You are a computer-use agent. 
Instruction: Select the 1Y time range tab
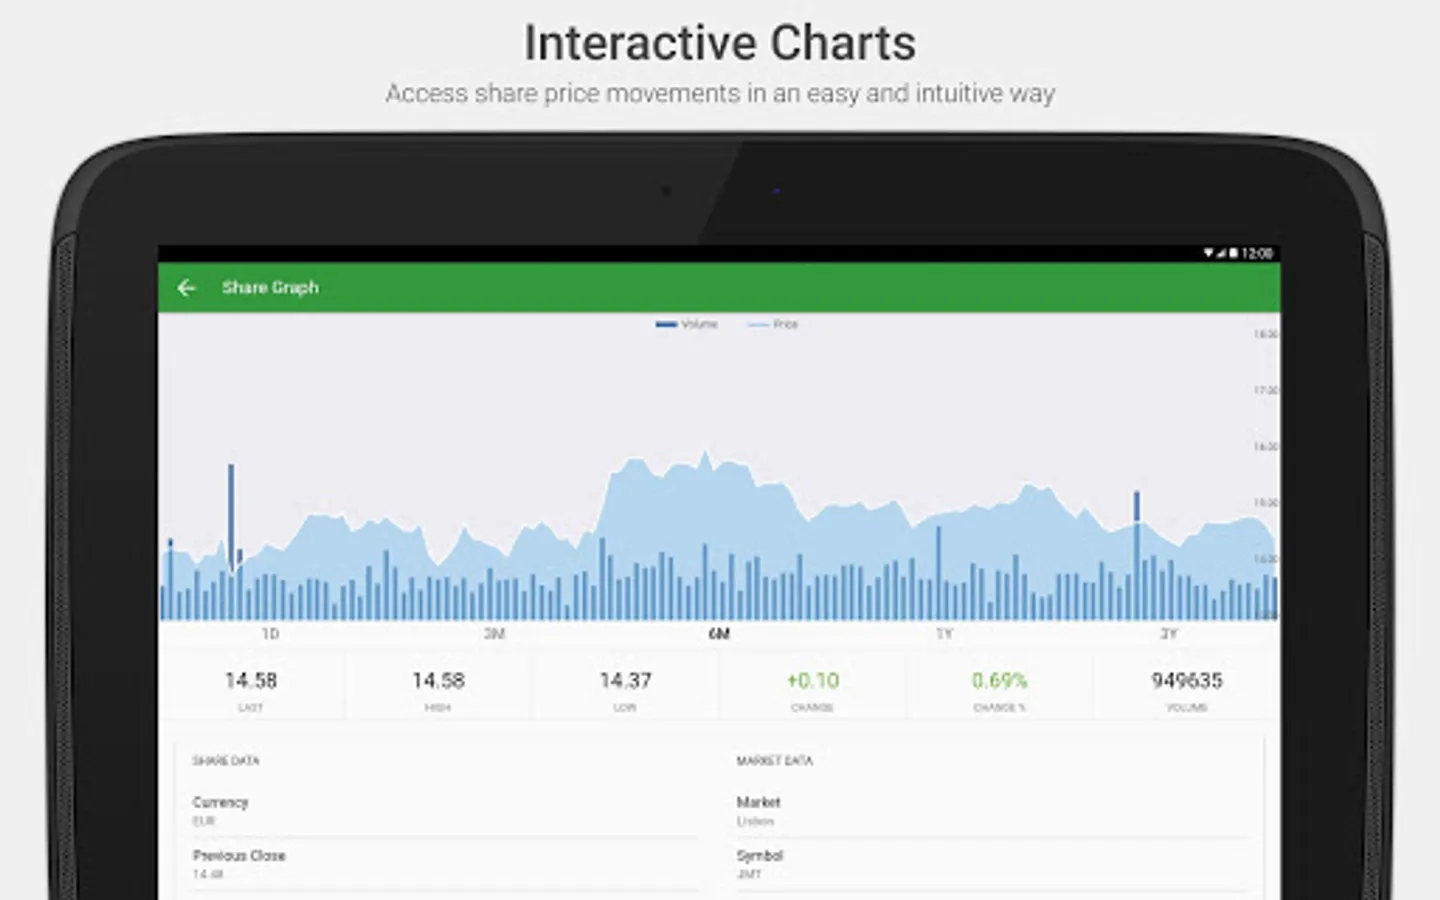944,634
